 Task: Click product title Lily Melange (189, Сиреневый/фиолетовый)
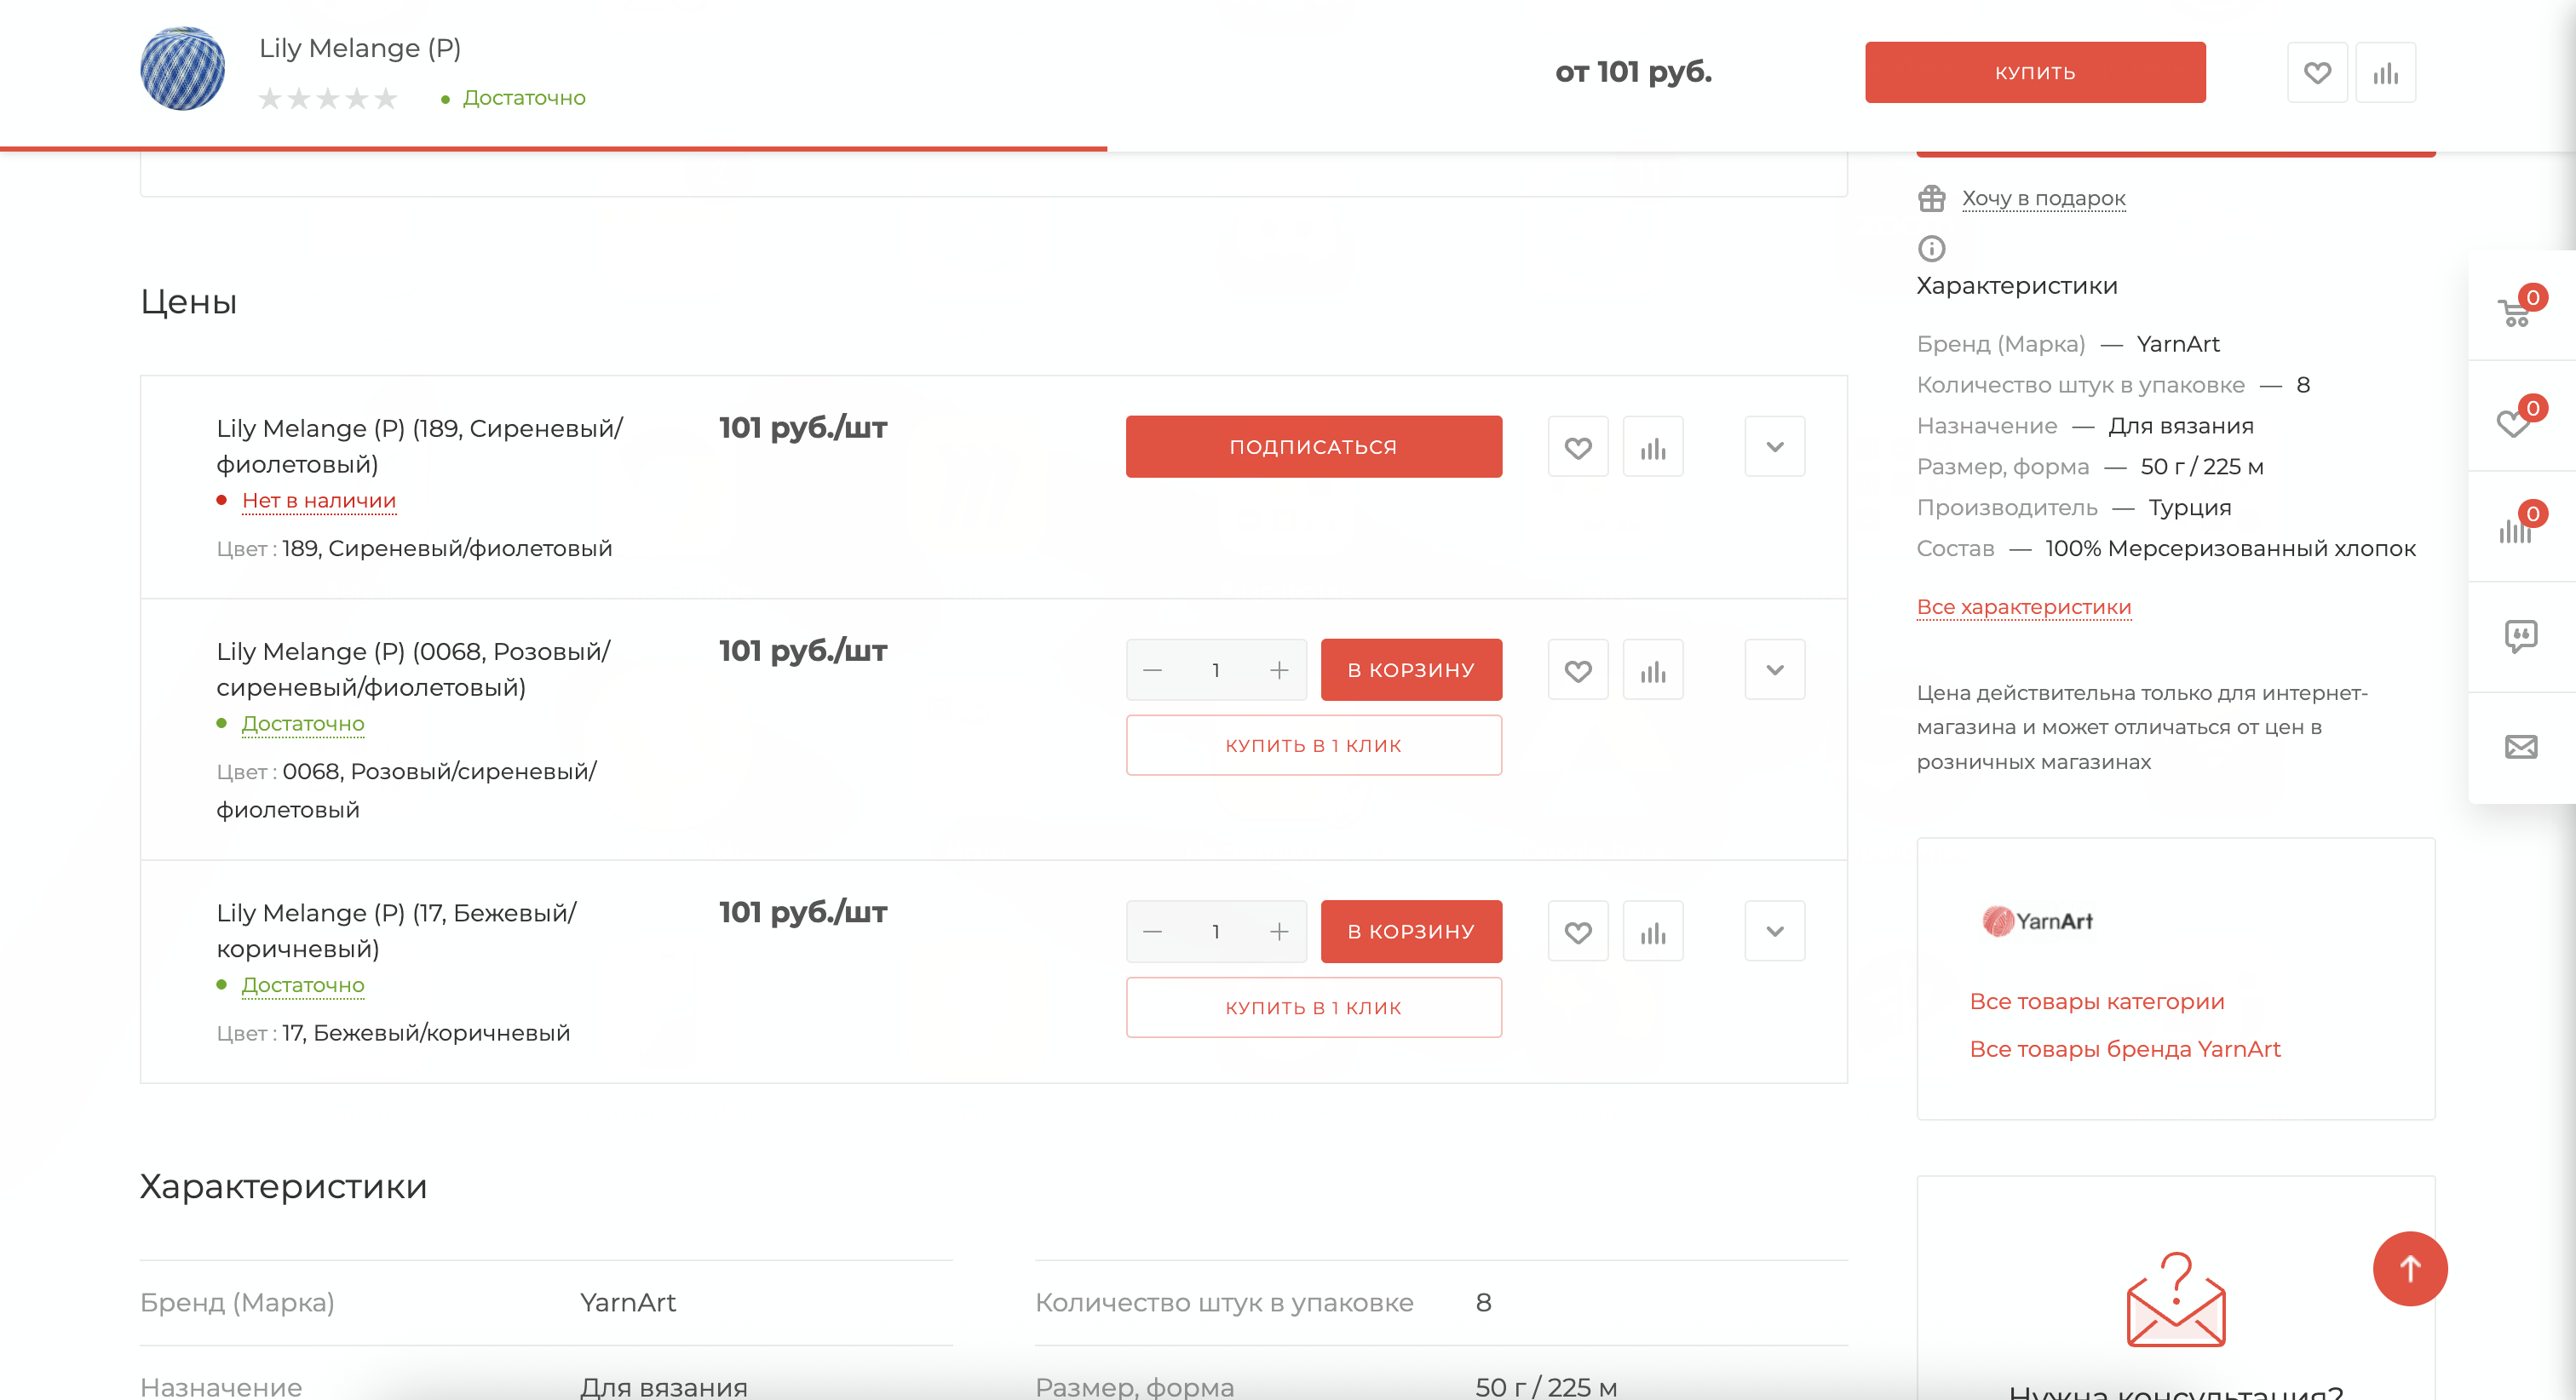(419, 446)
